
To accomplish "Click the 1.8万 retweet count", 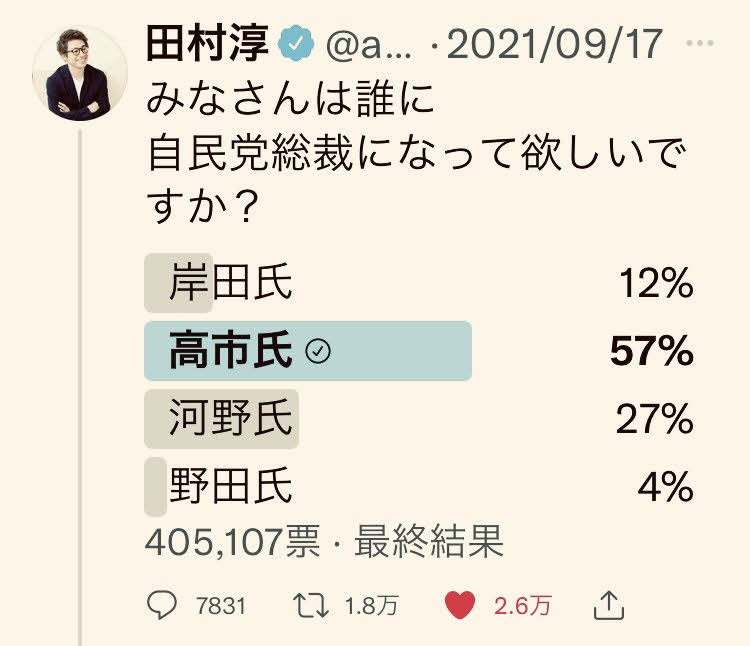I will (365, 605).
